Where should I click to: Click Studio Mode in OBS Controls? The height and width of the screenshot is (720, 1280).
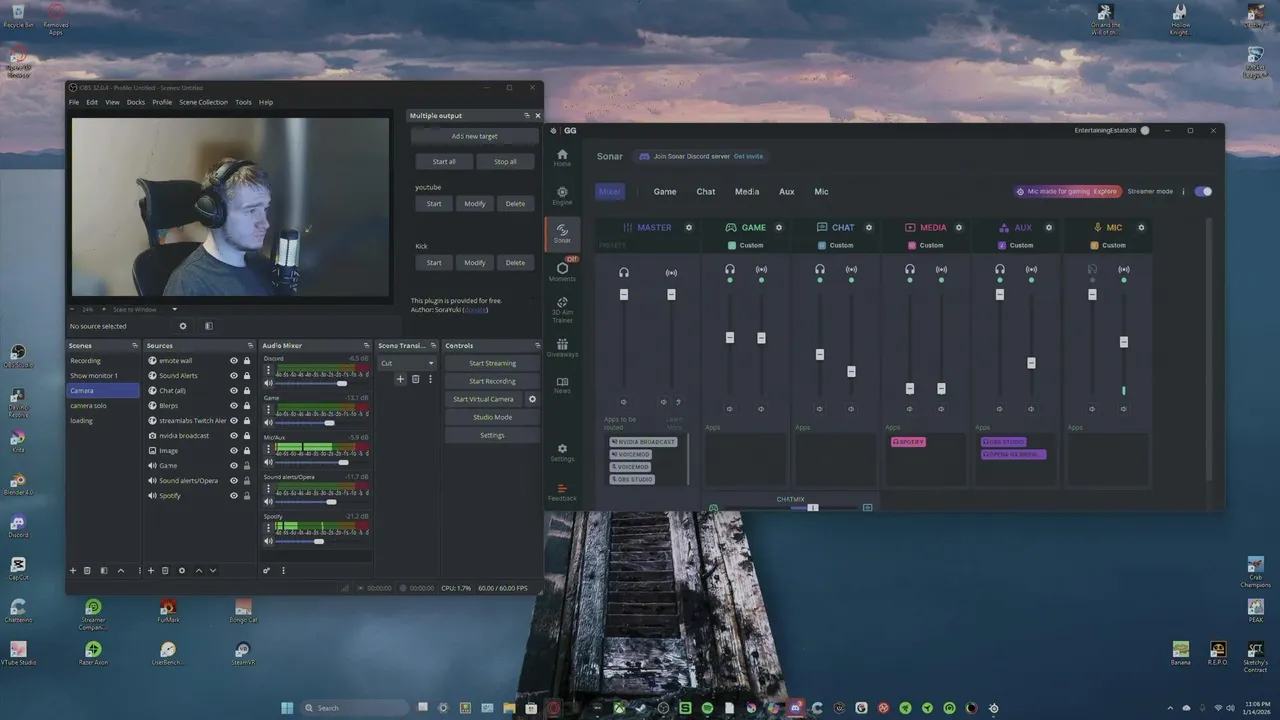pos(492,417)
